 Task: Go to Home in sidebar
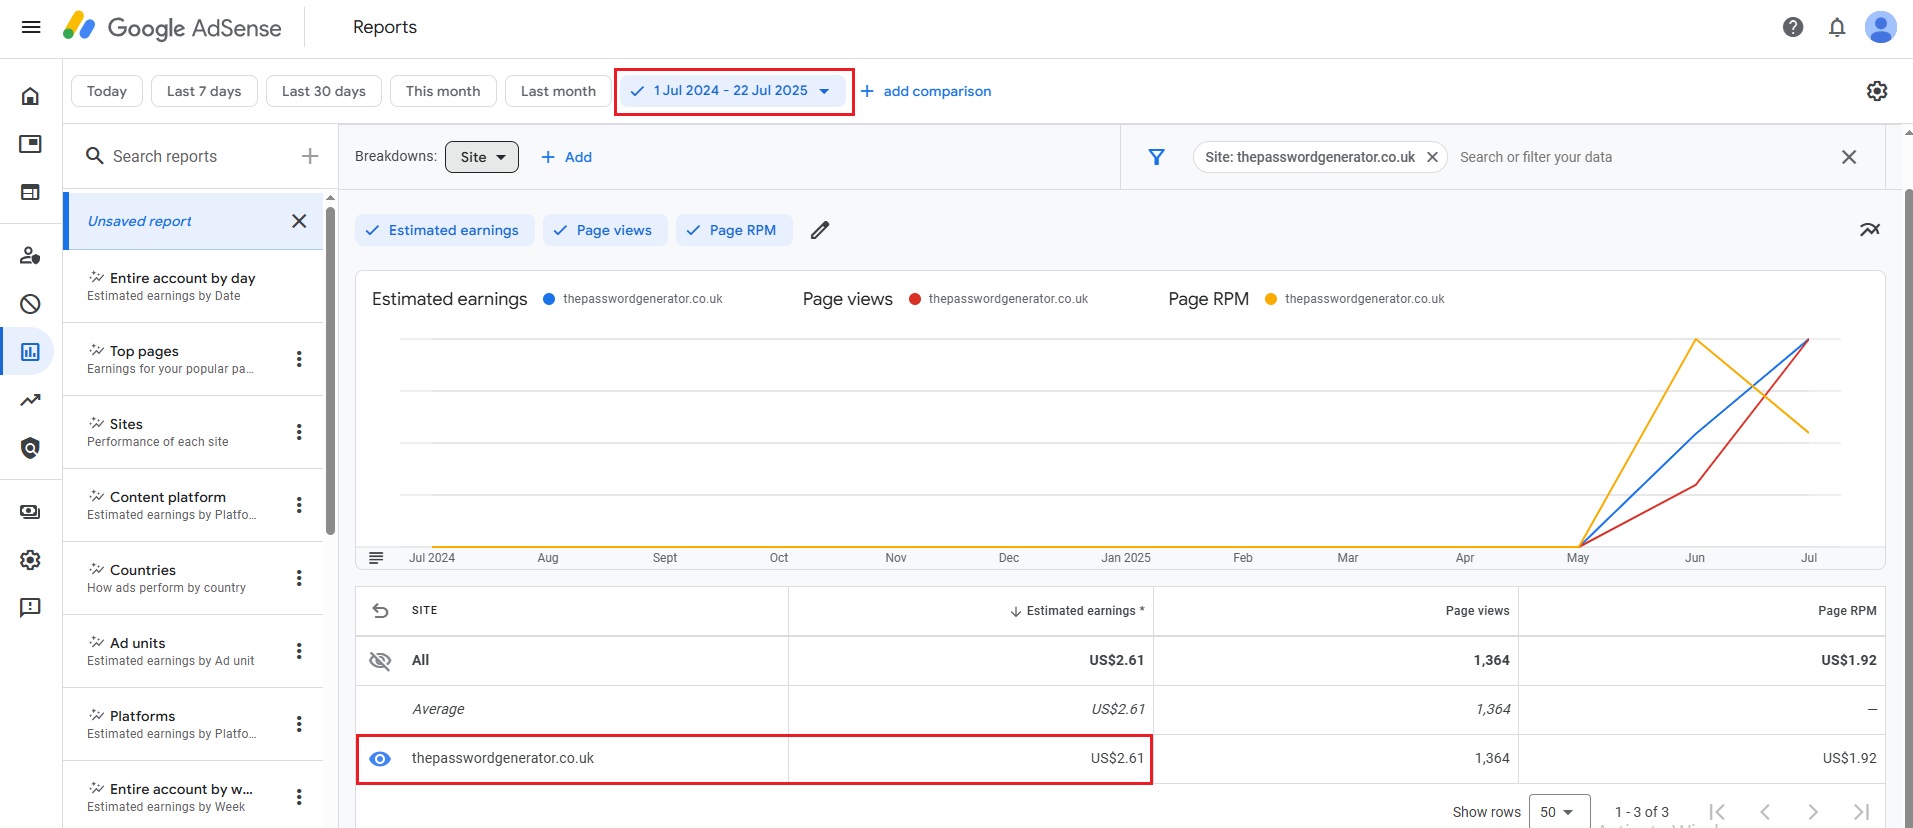[30, 96]
